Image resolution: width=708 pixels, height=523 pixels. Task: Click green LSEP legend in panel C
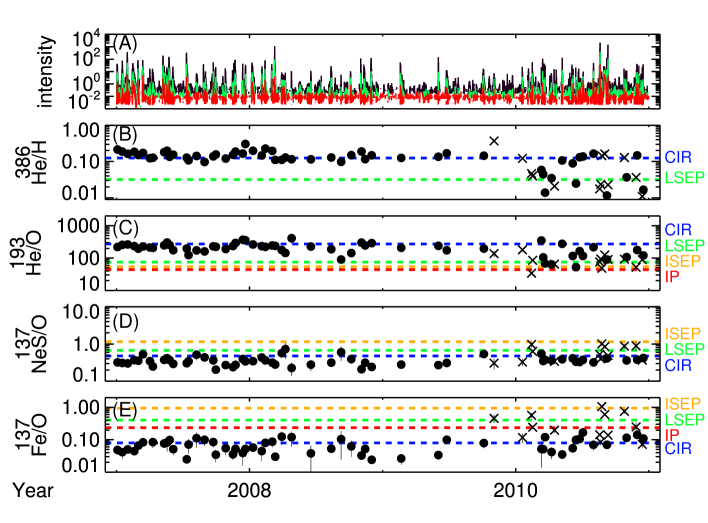(685, 245)
